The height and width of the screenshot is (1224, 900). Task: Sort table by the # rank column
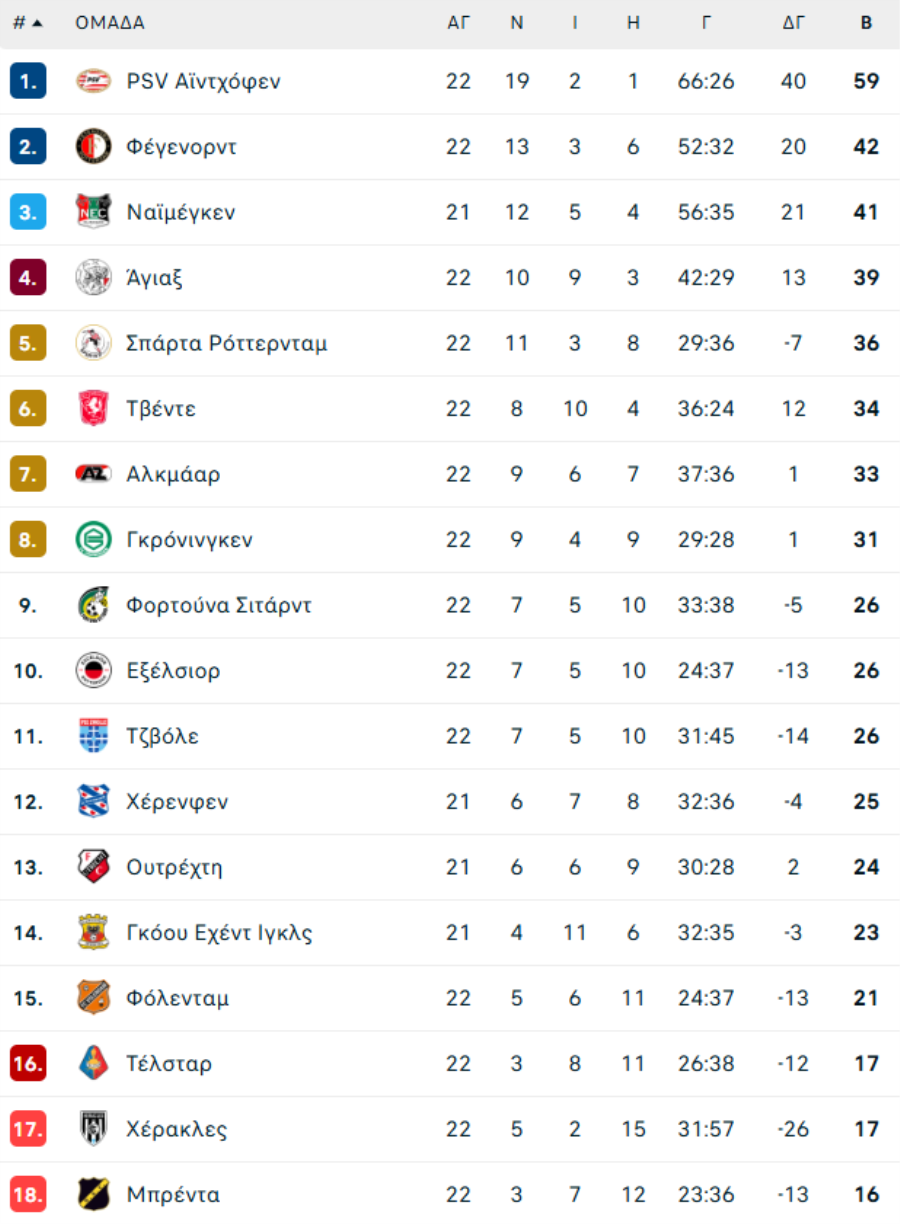pos(27,23)
